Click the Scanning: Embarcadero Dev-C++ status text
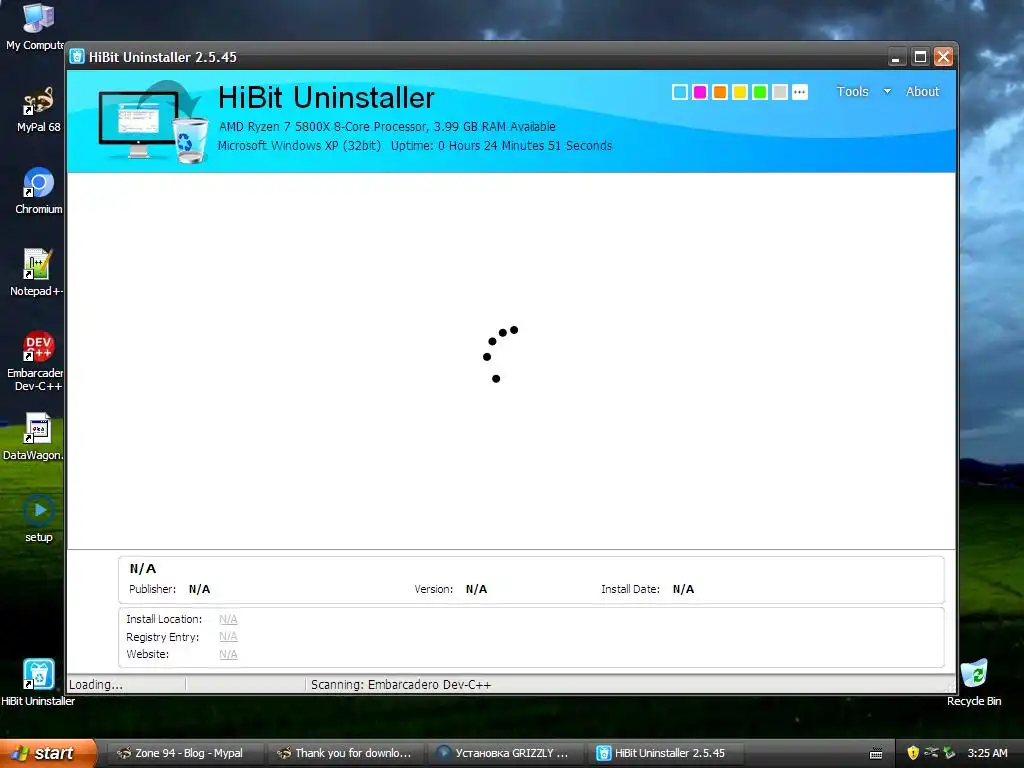This screenshot has width=1024, height=768. coord(400,684)
